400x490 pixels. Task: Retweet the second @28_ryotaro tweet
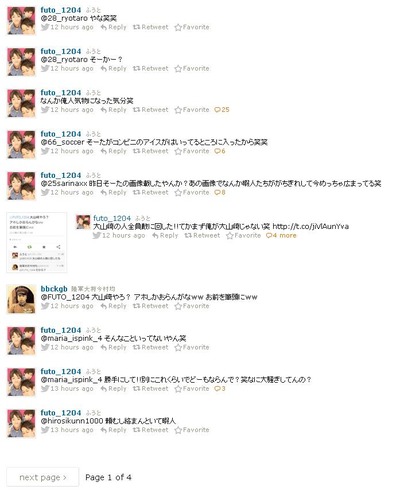(x=151, y=69)
